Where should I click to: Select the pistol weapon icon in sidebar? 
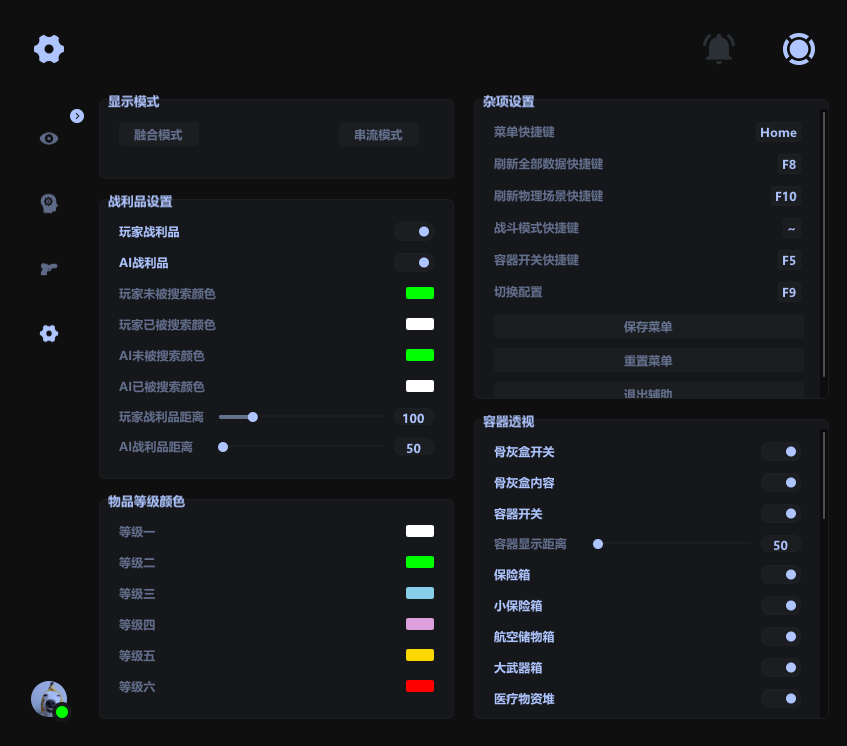[x=49, y=268]
